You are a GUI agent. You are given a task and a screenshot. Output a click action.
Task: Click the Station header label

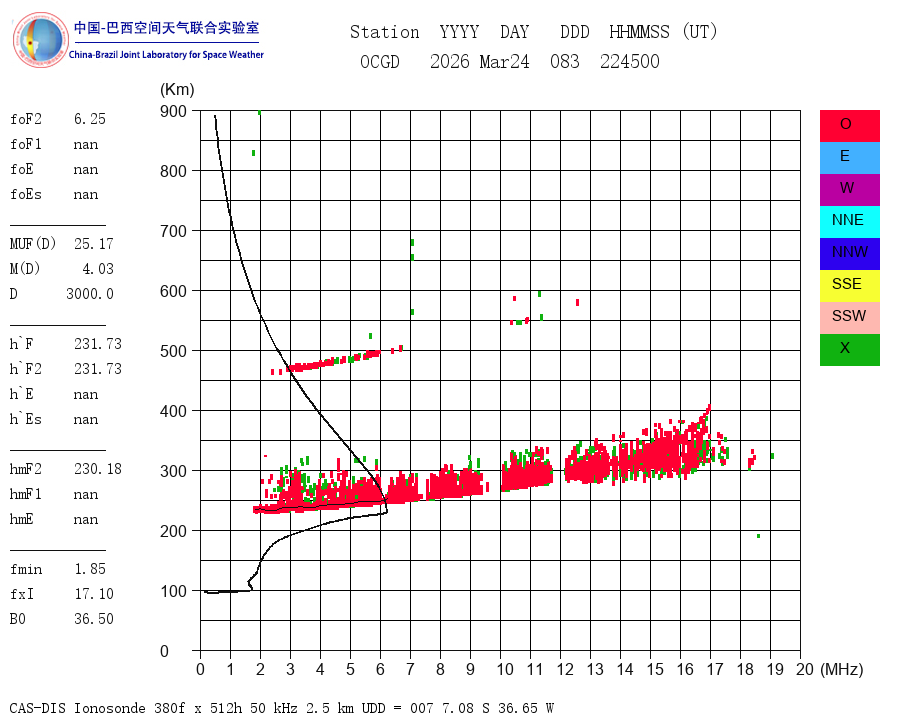point(385,32)
